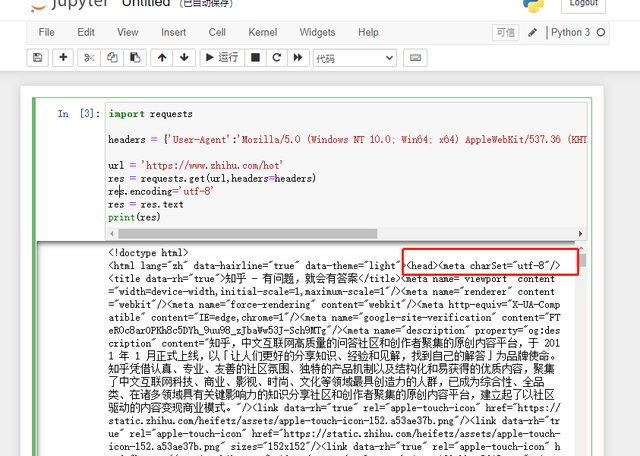
Task: Restart and run all fast-forward icon
Action: click(x=298, y=58)
